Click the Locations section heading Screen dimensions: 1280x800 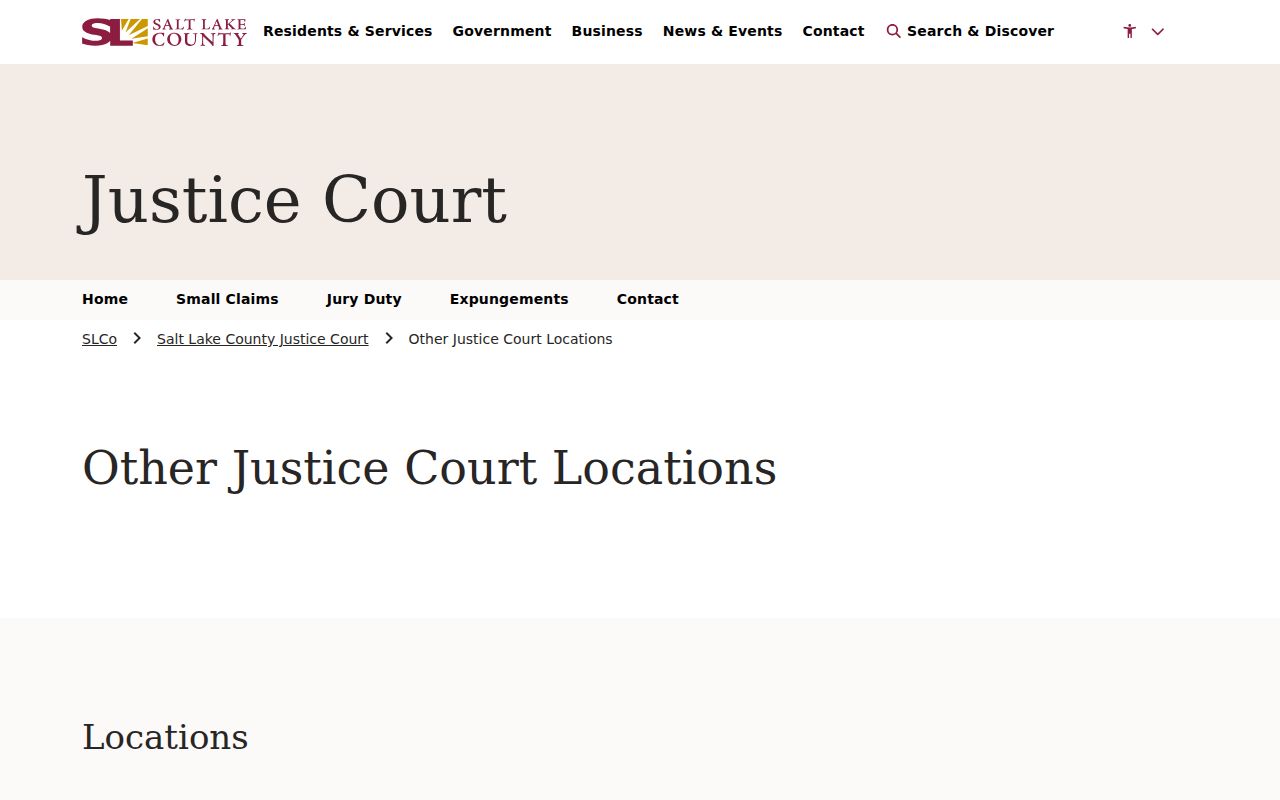[x=165, y=737]
